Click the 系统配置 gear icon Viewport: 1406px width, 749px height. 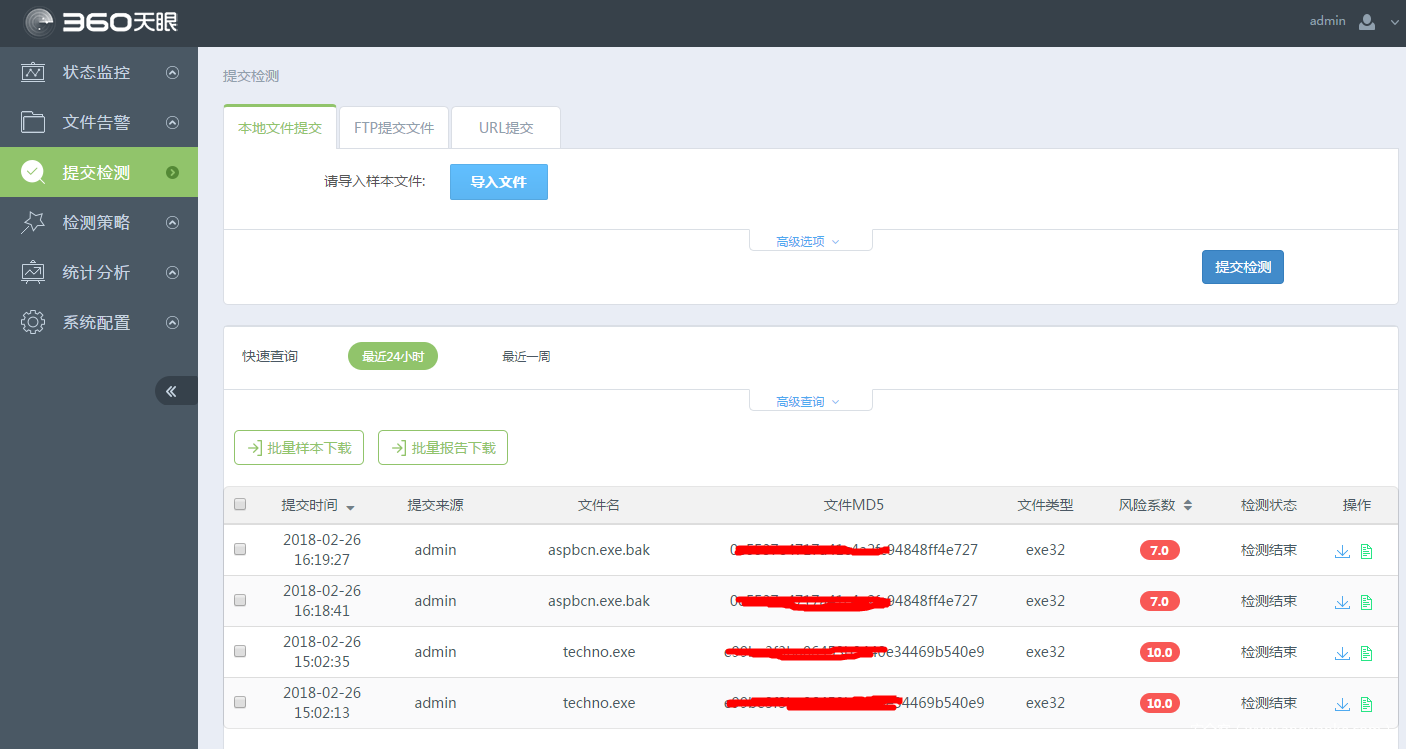[34, 322]
